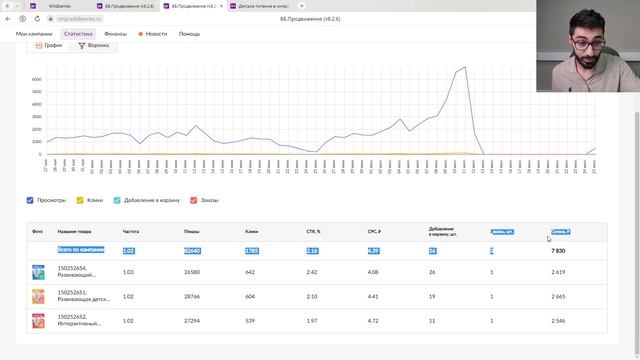640x360 pixels.
Task: Click the address bar URL field
Action: (80, 19)
